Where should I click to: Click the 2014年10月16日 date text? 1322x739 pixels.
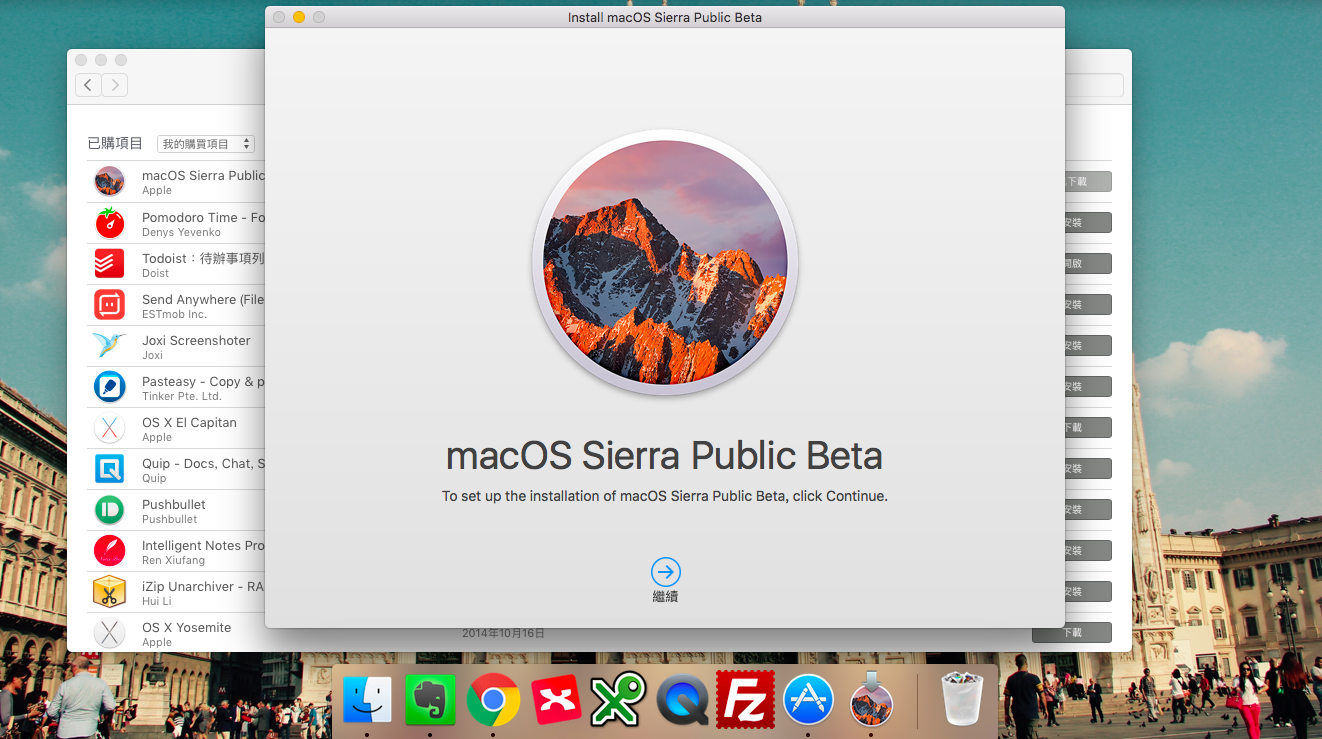(x=503, y=634)
